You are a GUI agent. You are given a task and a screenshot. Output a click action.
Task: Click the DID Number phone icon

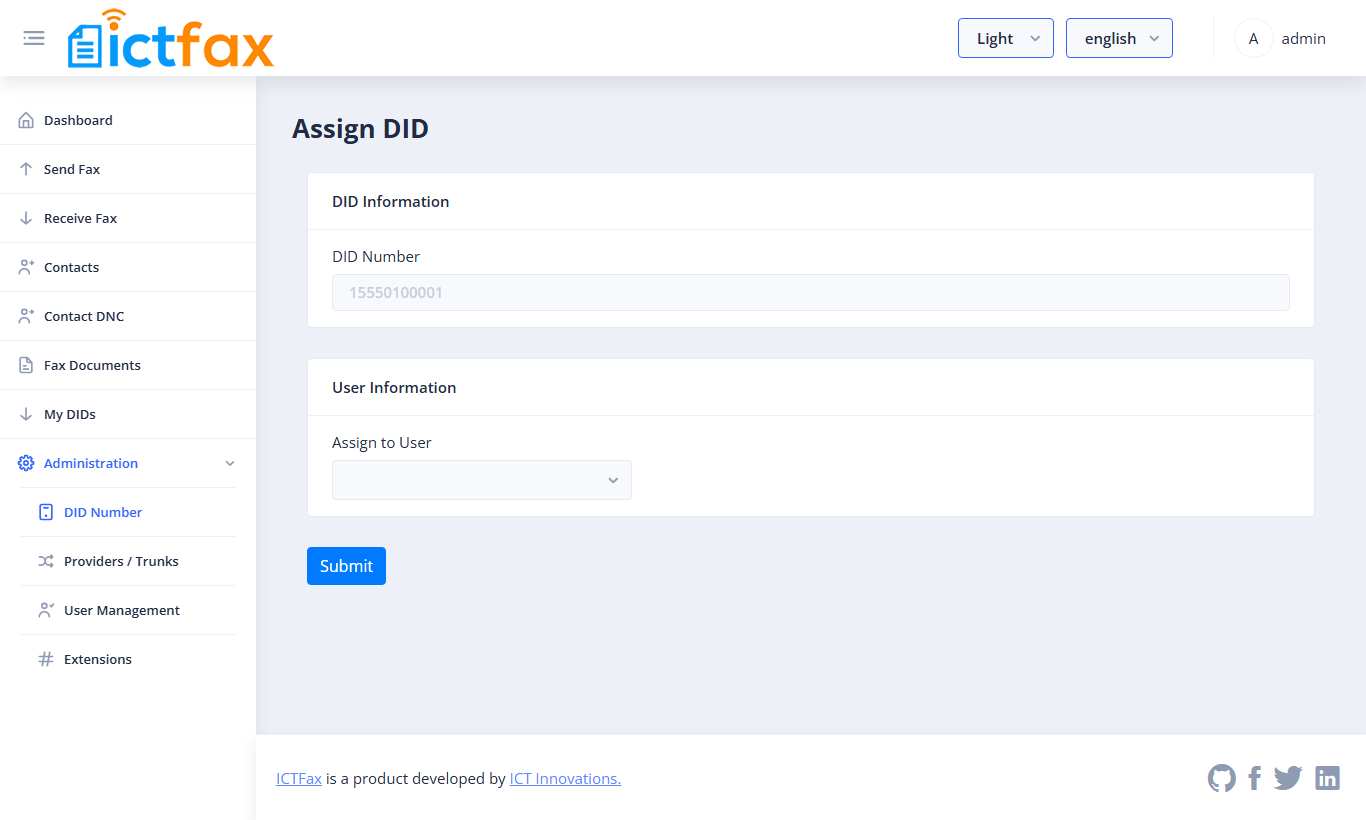[x=46, y=512]
